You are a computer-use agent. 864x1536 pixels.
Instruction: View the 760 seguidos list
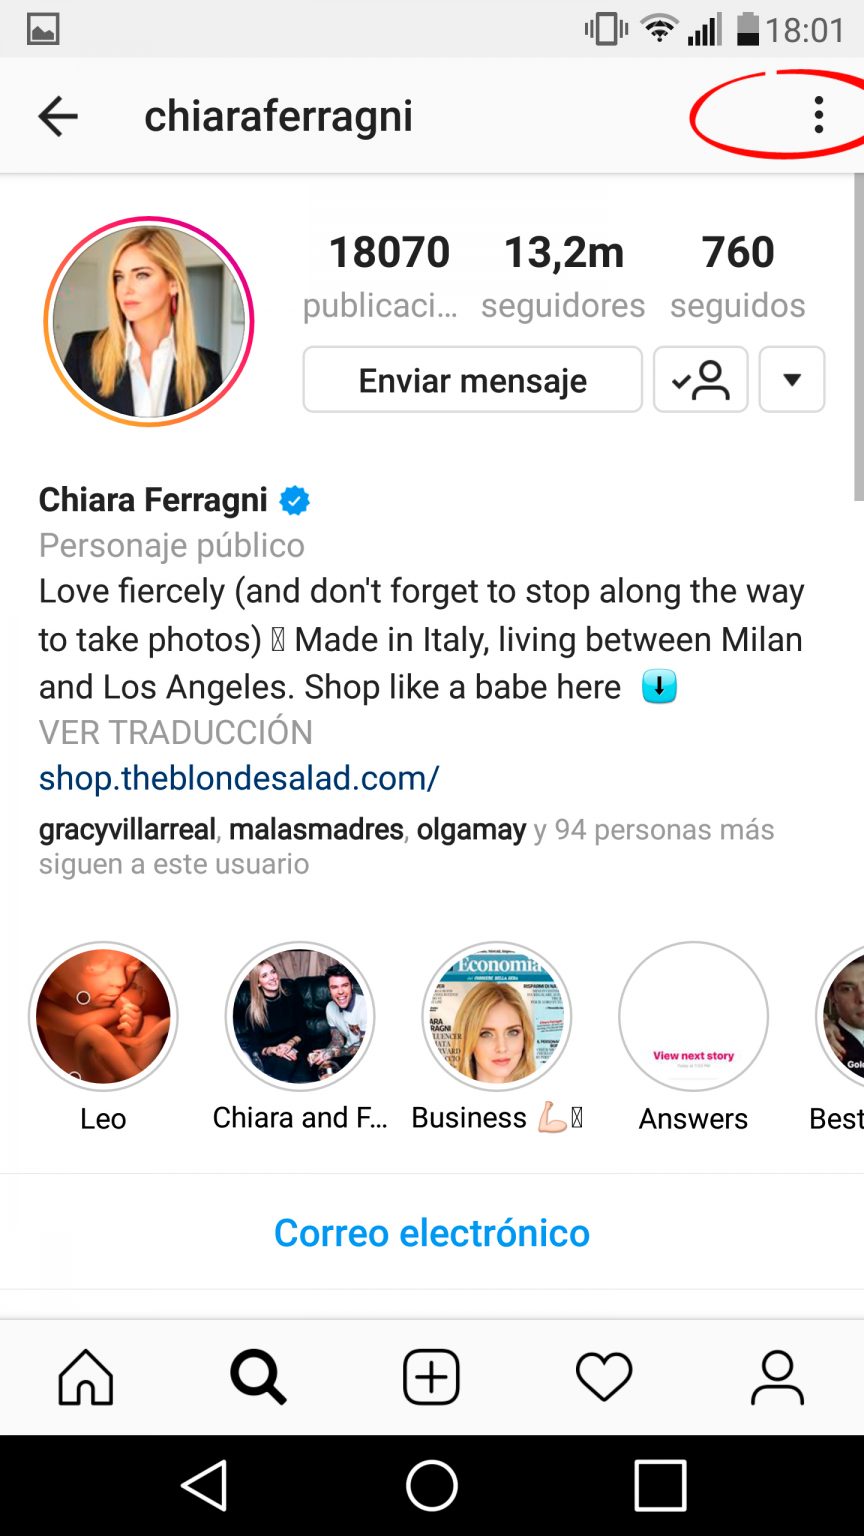tap(738, 277)
